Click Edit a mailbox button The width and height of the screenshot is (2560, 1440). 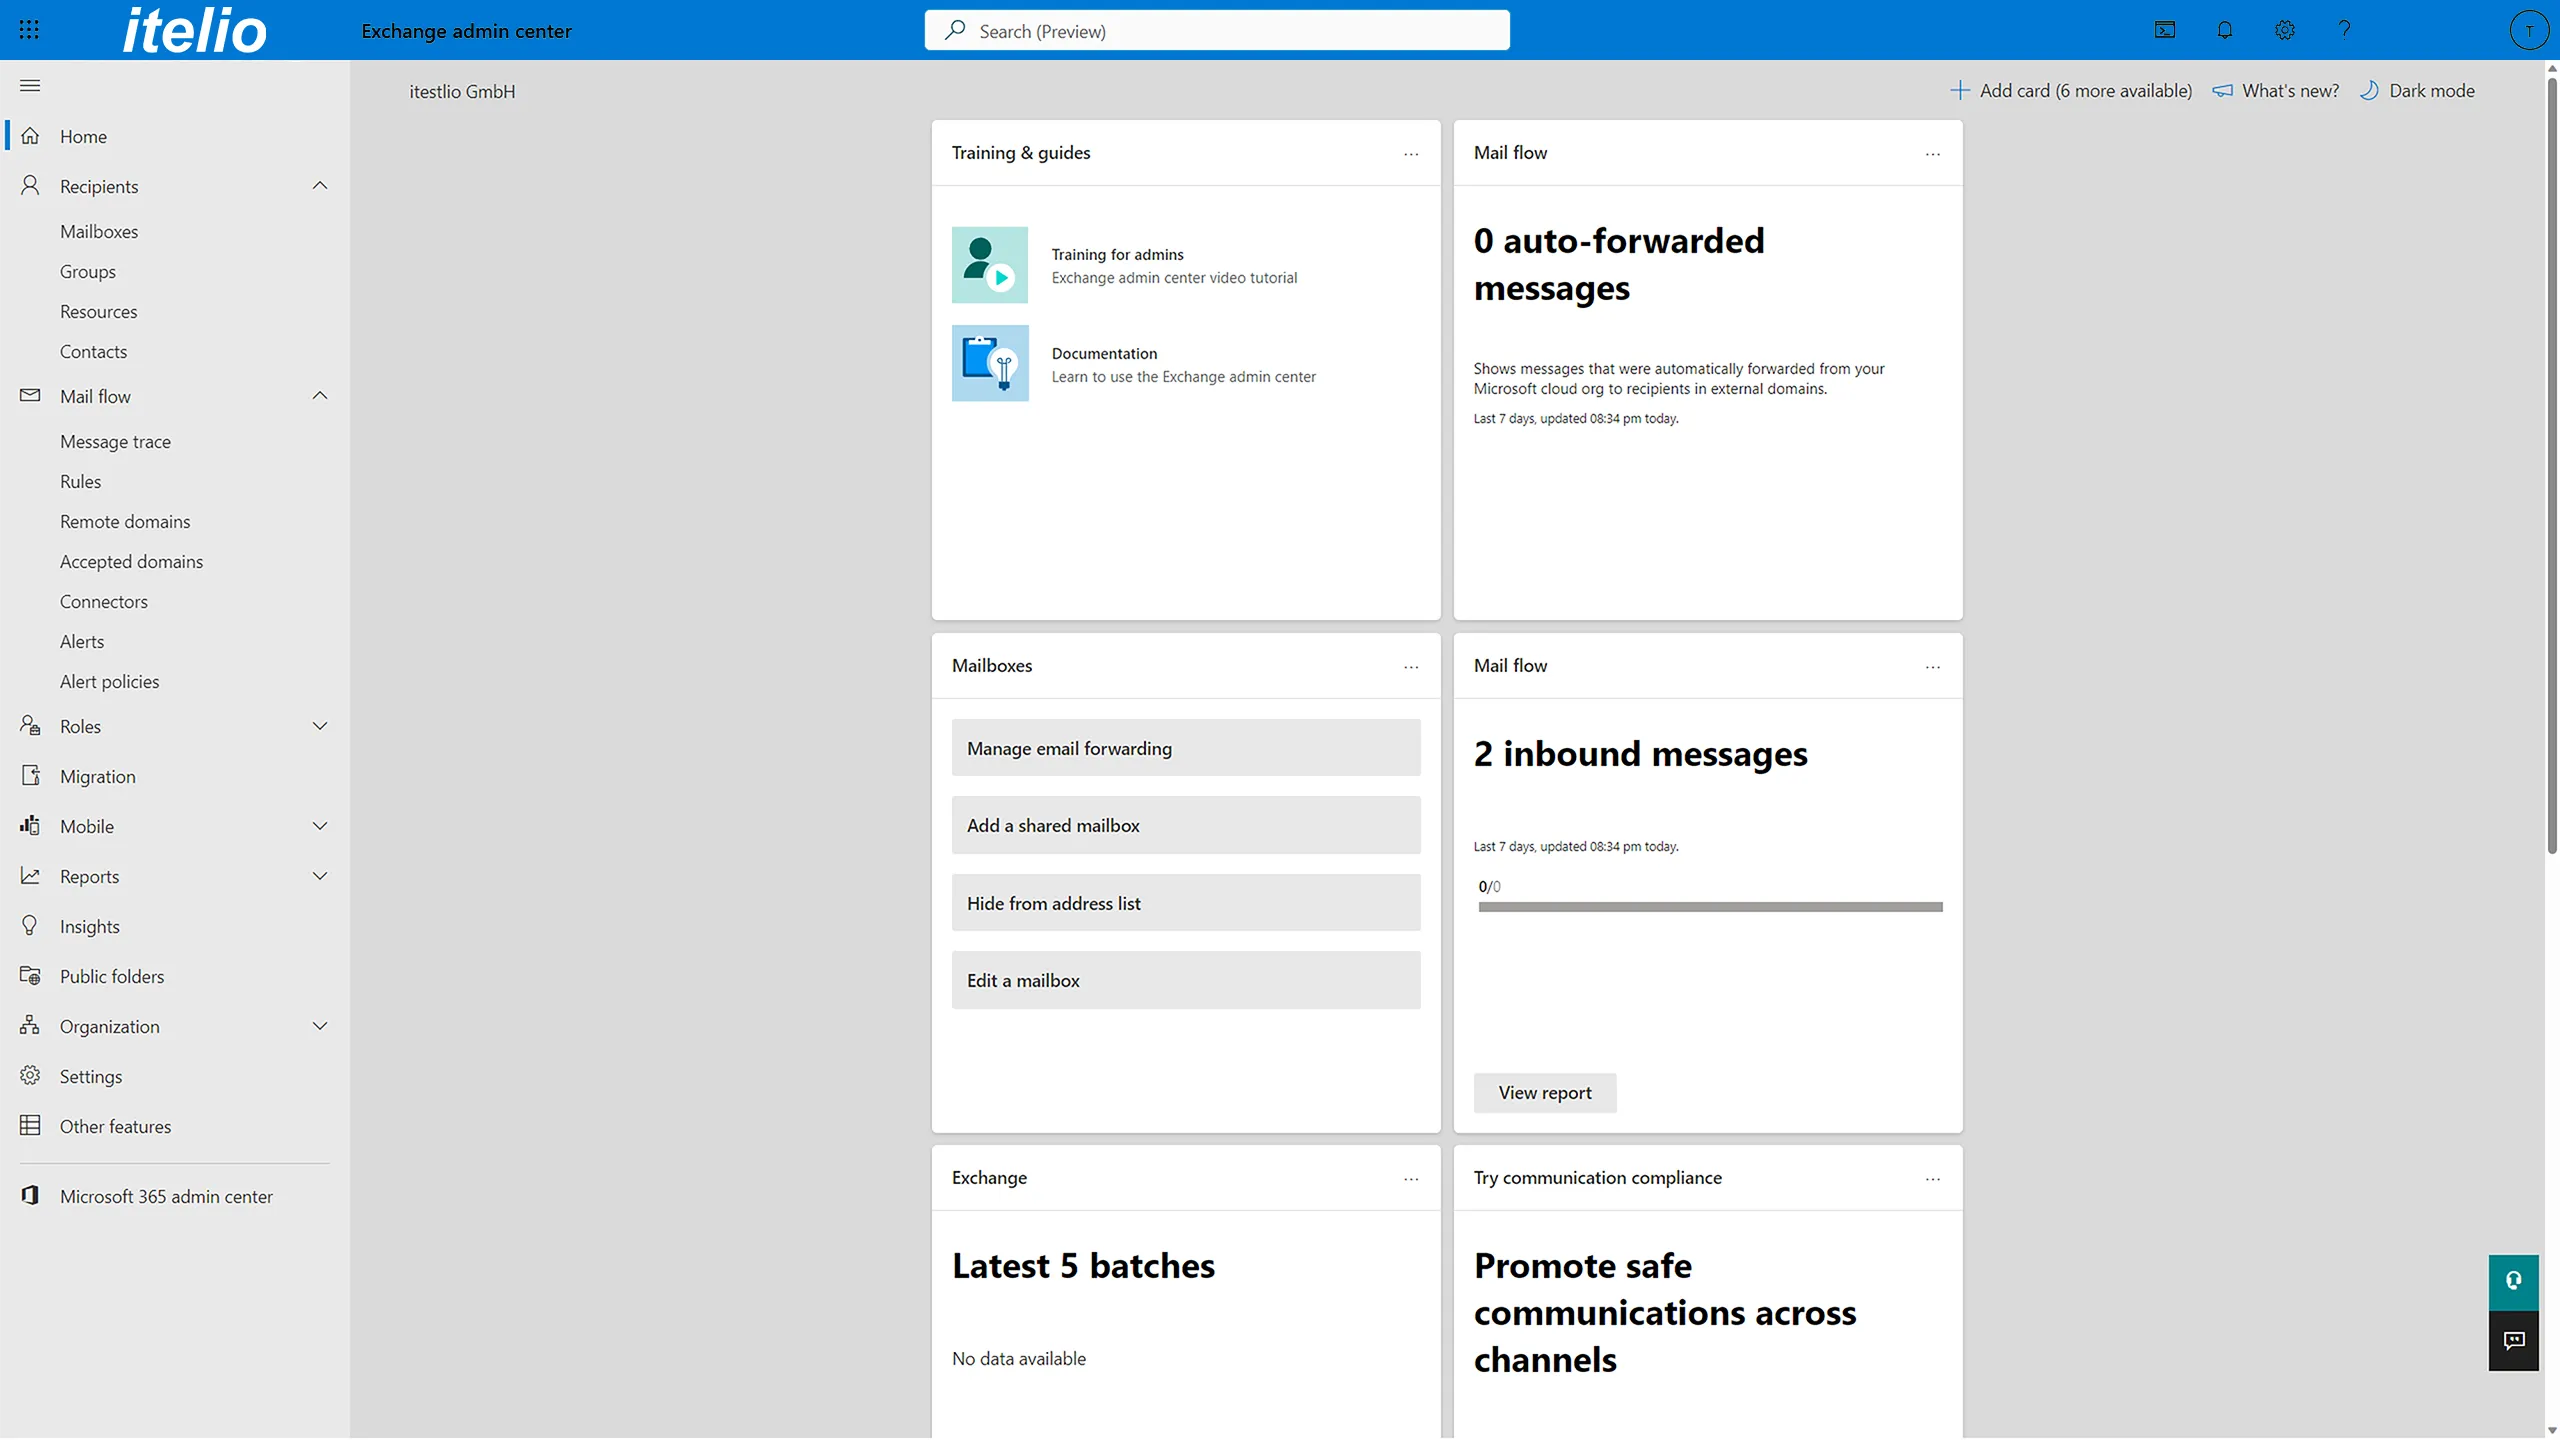(x=1186, y=980)
